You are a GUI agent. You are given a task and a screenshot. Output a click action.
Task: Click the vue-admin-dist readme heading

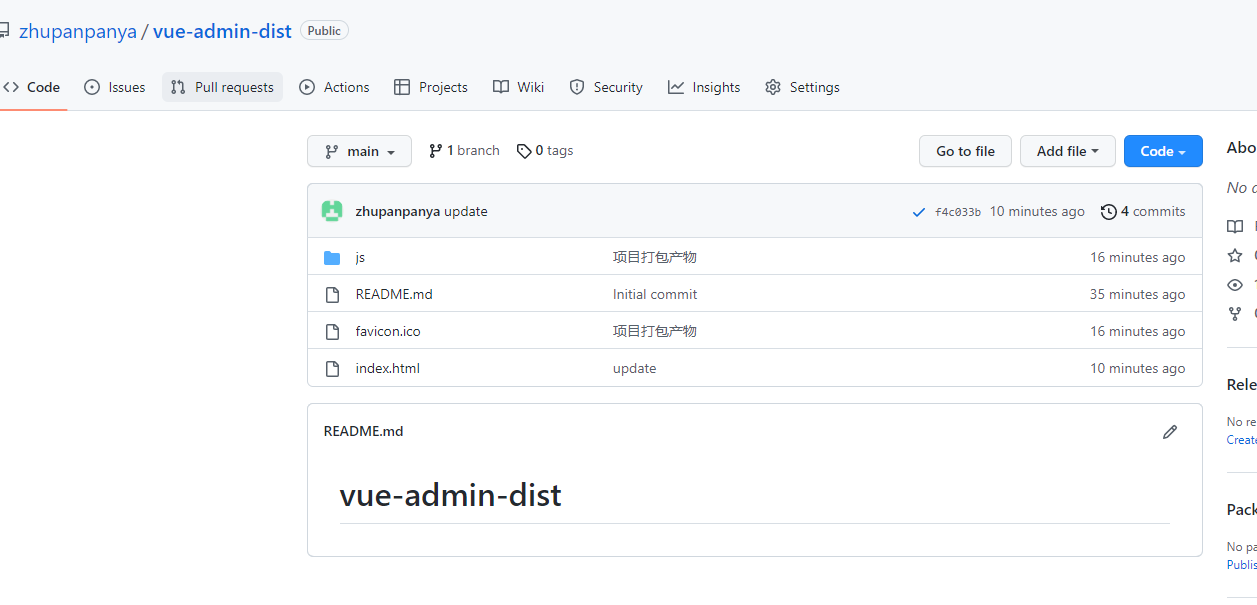(x=451, y=495)
